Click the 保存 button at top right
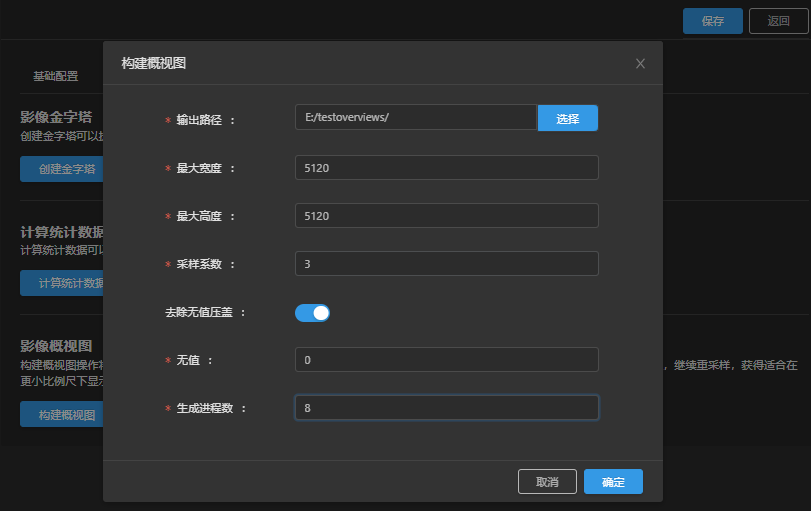 (713, 21)
